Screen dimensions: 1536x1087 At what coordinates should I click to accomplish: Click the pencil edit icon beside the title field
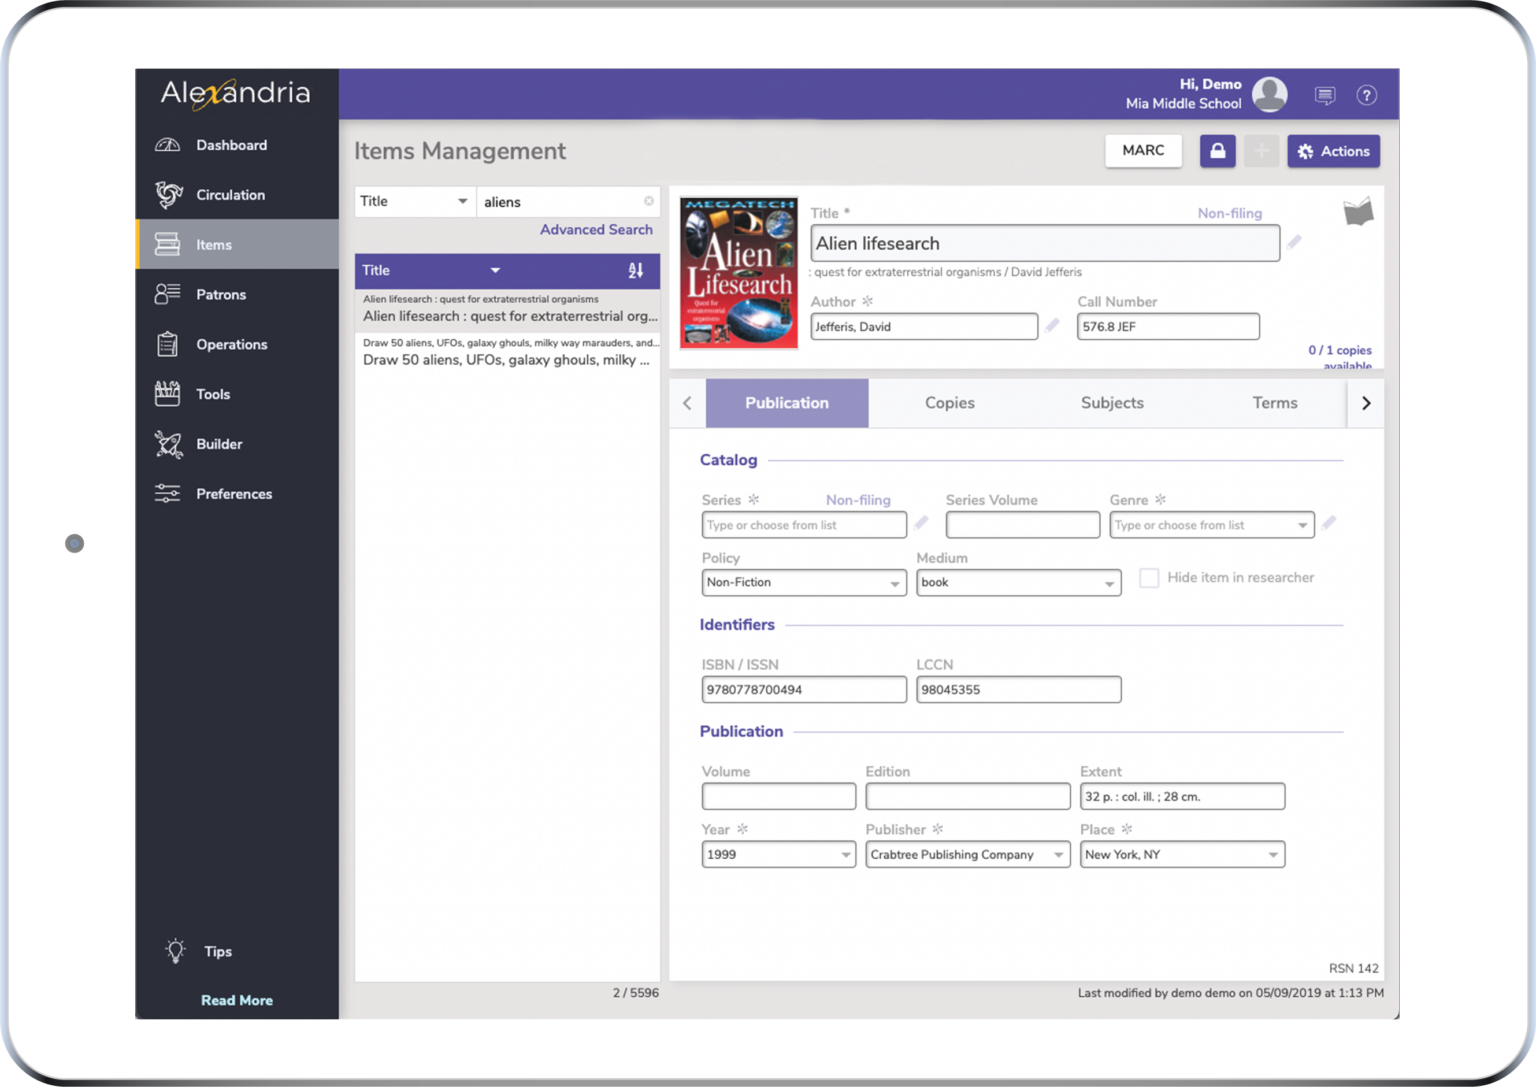tap(1294, 241)
